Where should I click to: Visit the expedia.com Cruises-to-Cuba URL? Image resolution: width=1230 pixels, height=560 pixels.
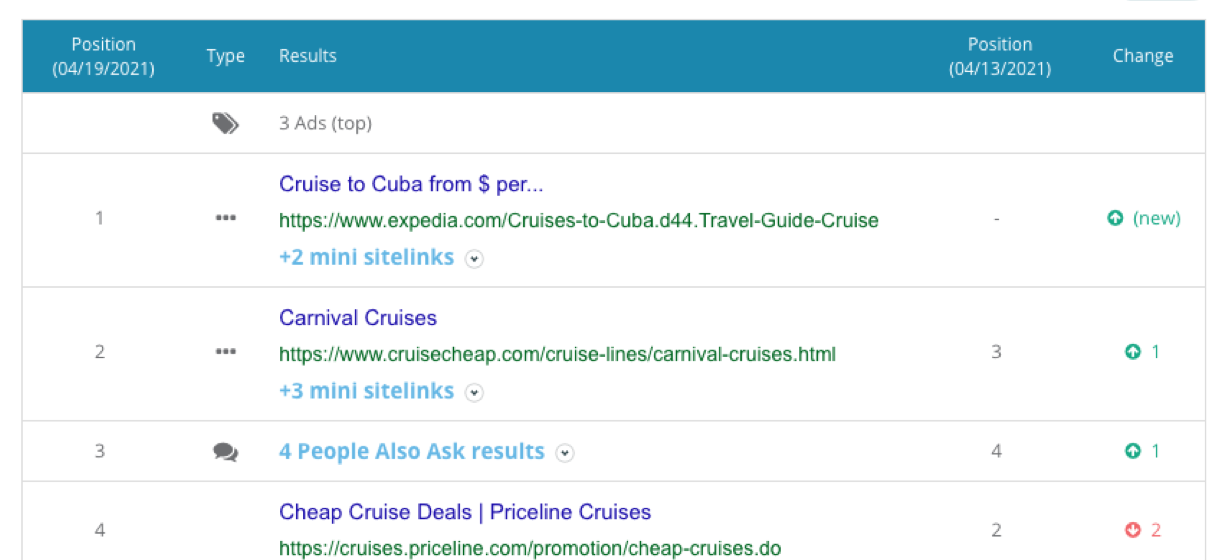(578, 220)
